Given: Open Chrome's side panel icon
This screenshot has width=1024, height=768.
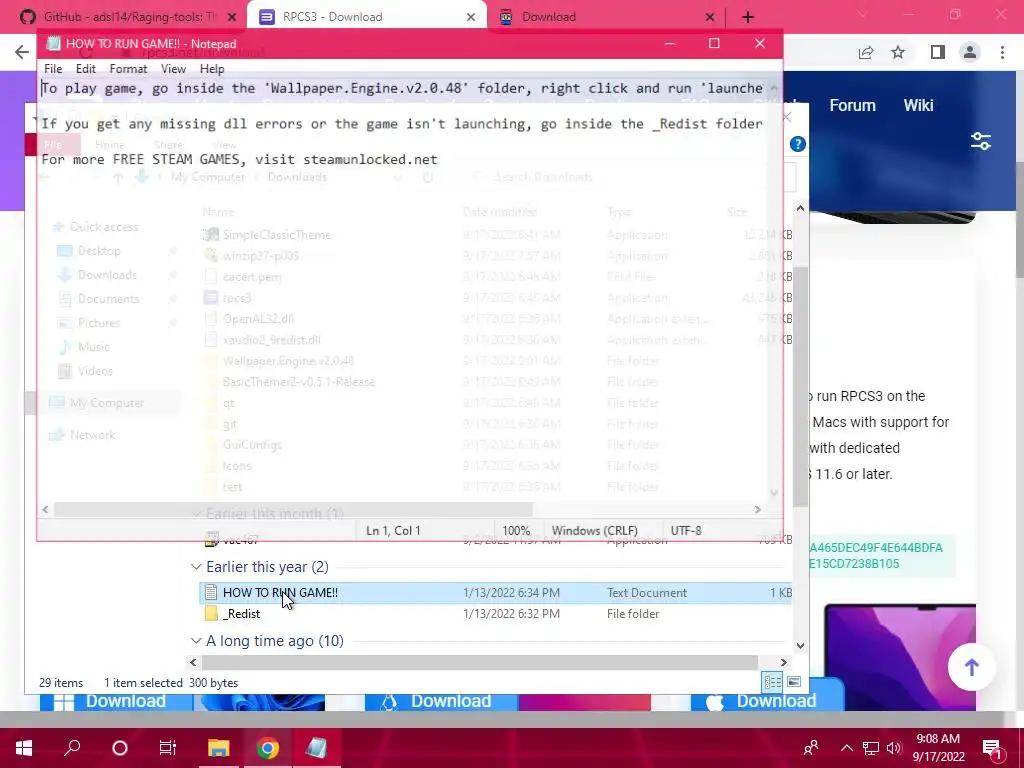Looking at the screenshot, I should [938, 52].
